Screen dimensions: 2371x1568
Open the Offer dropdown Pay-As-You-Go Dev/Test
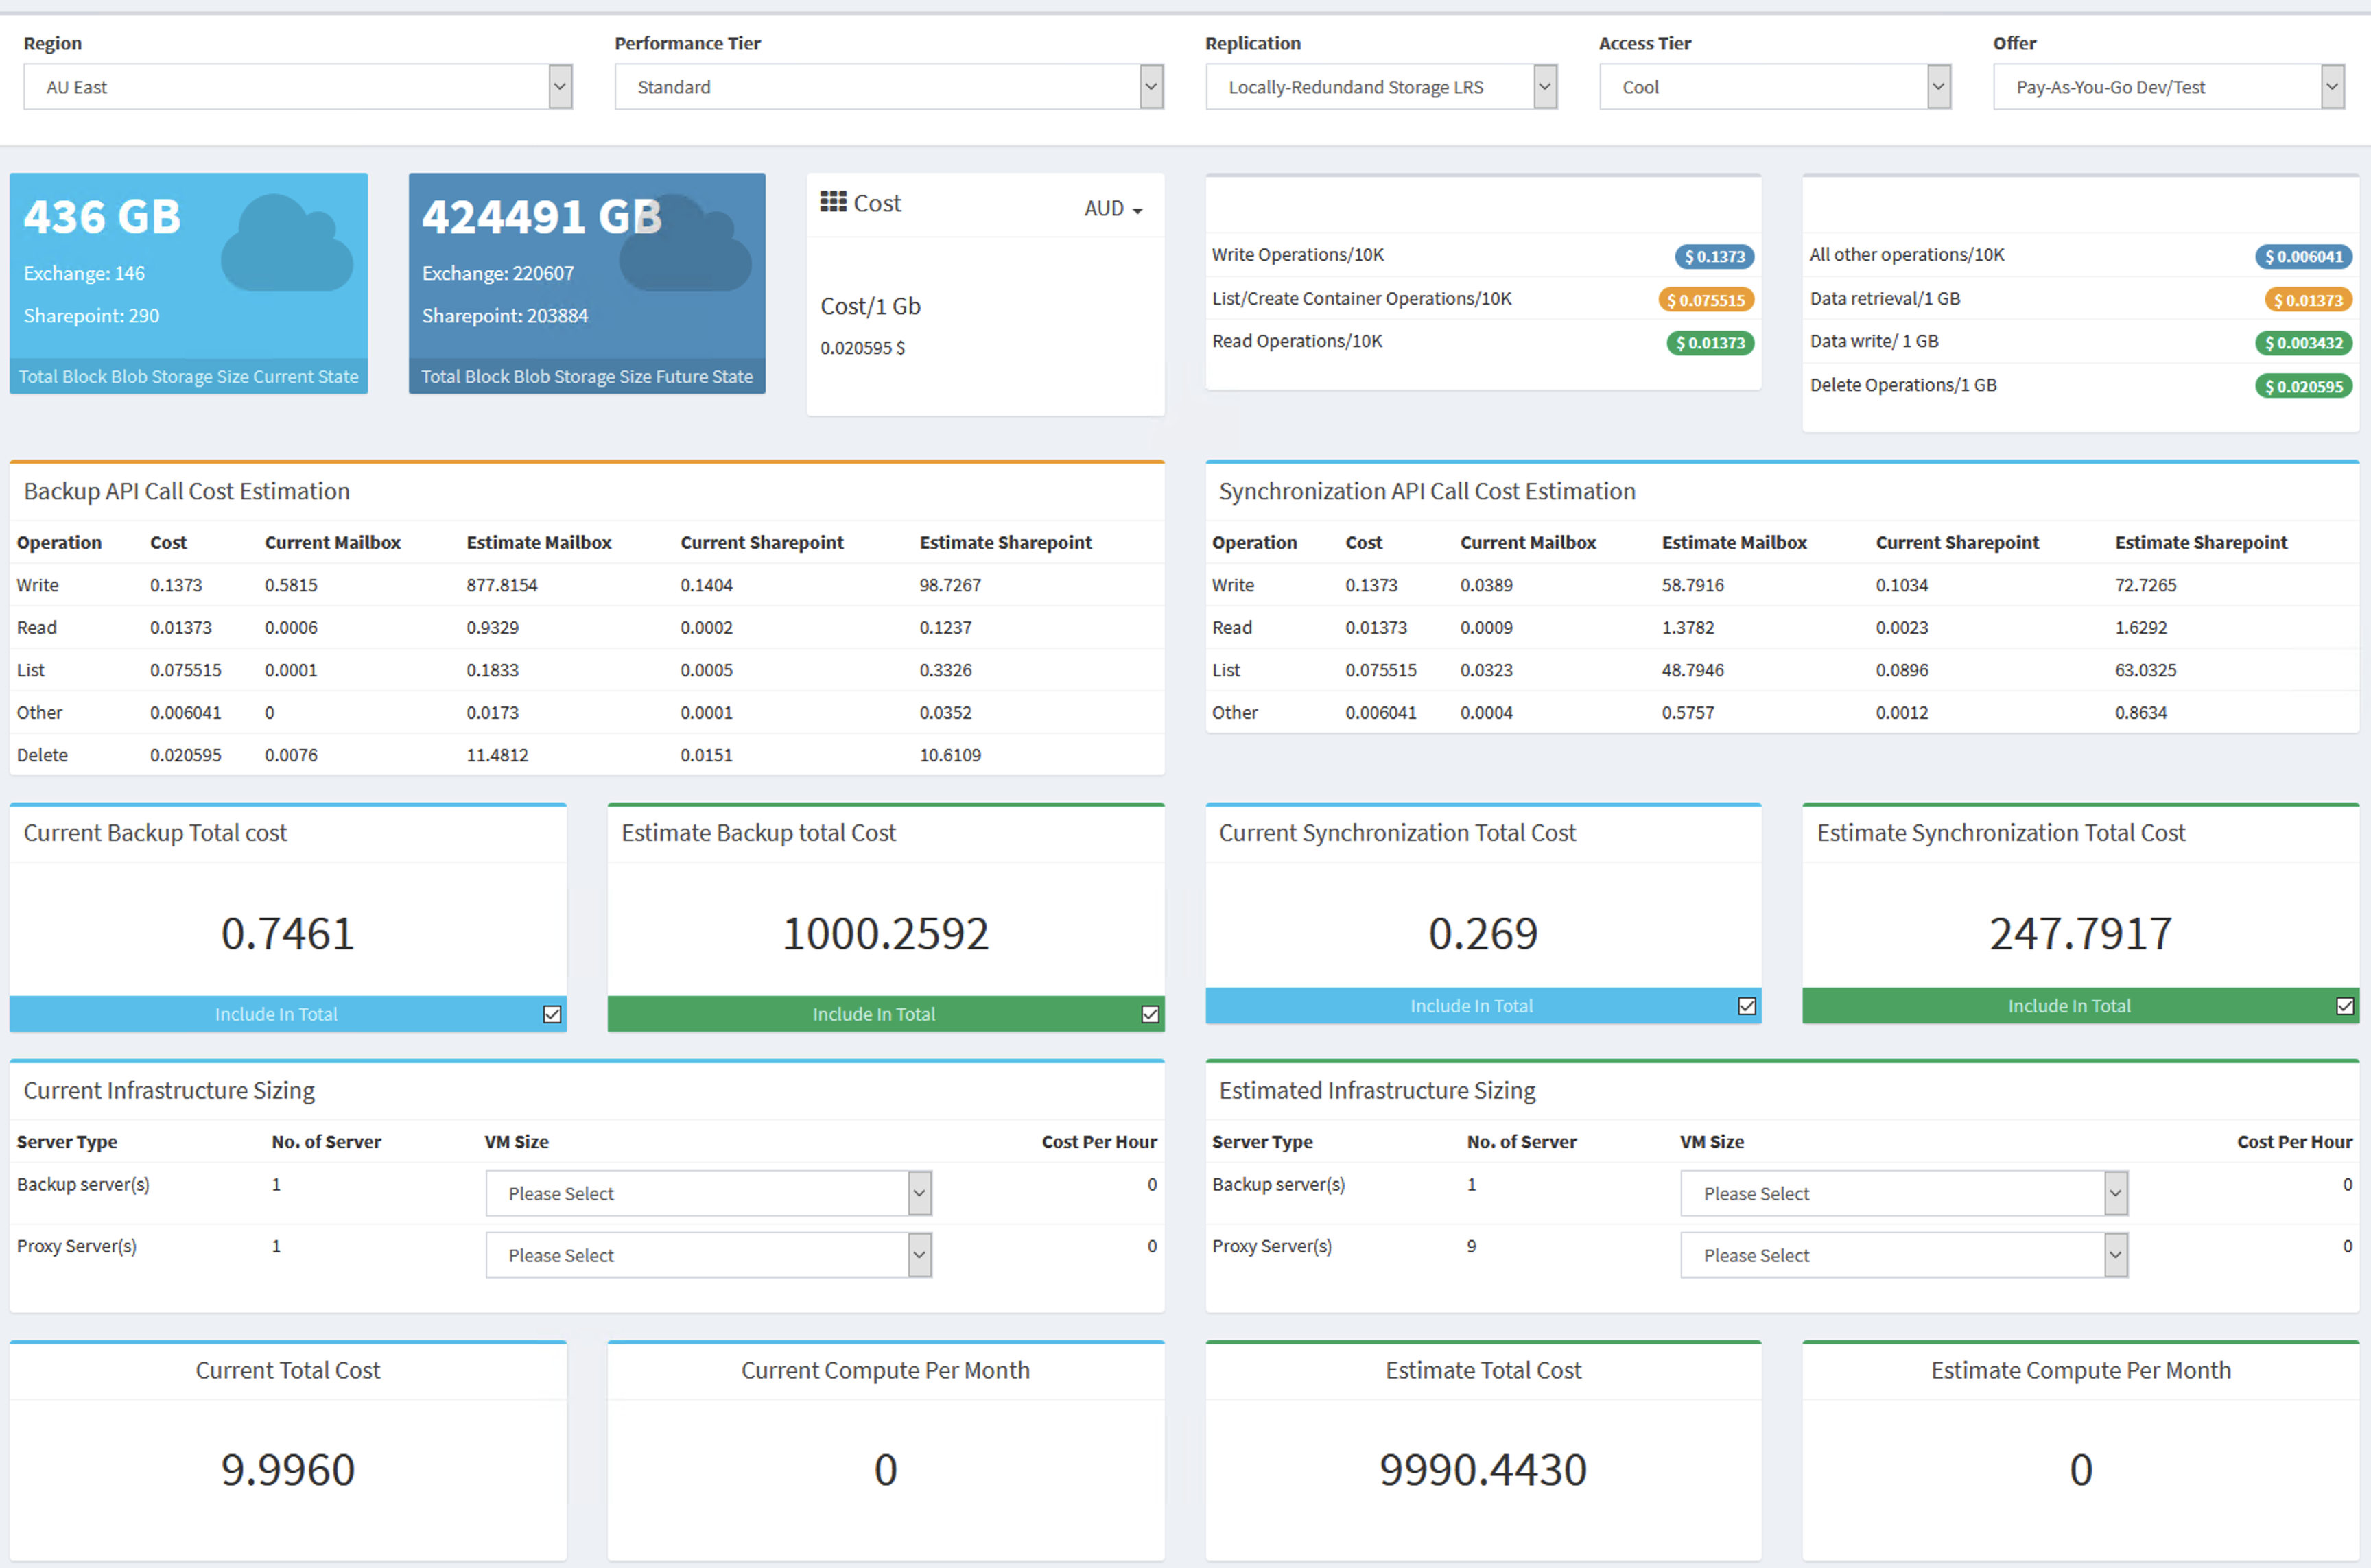point(2169,87)
